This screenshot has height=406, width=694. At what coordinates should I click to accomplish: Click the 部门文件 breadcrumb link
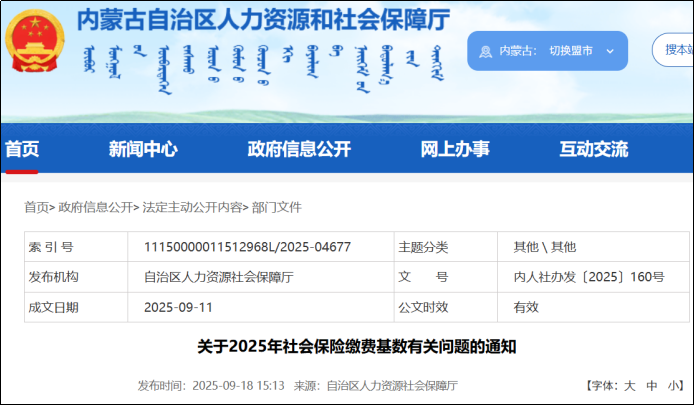pyautogui.click(x=277, y=207)
